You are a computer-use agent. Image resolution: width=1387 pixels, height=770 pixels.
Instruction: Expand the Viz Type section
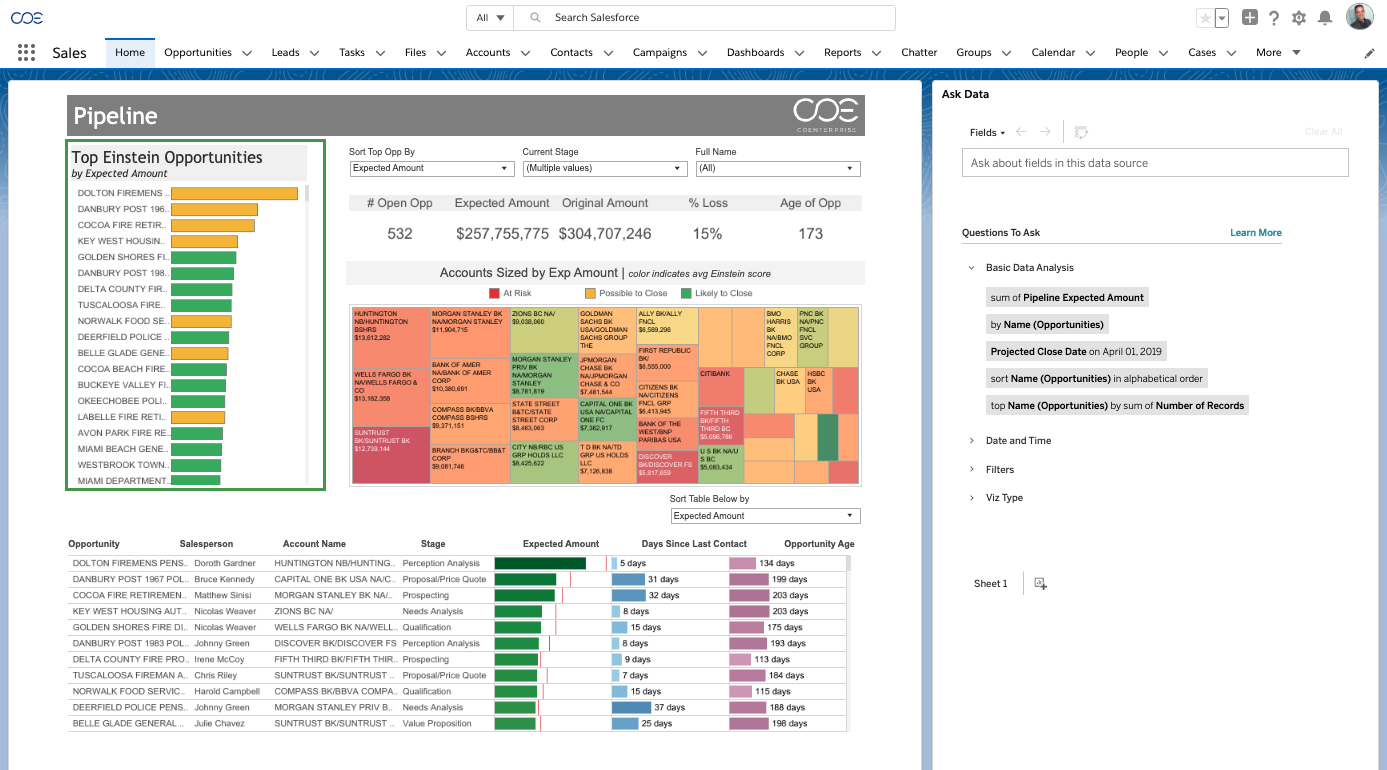click(972, 498)
